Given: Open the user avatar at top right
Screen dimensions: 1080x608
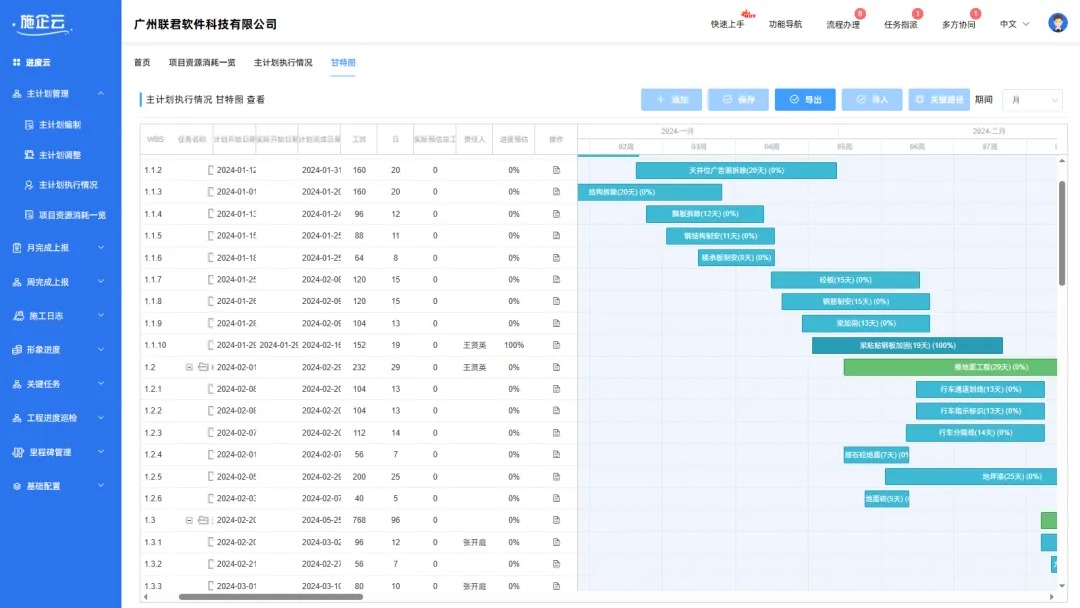Looking at the screenshot, I should (1057, 22).
